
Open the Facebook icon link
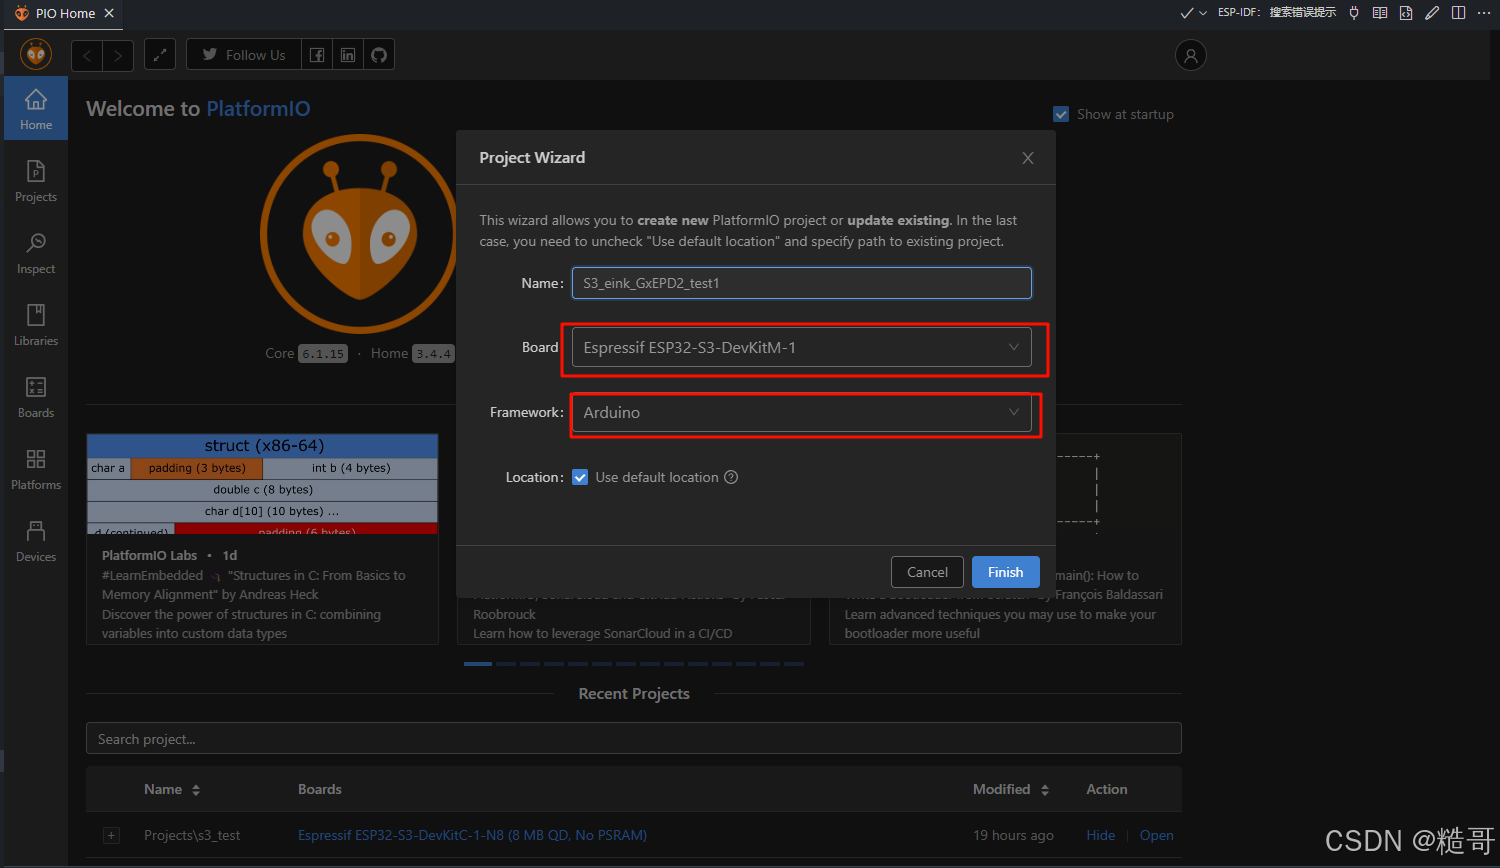pyautogui.click(x=317, y=55)
